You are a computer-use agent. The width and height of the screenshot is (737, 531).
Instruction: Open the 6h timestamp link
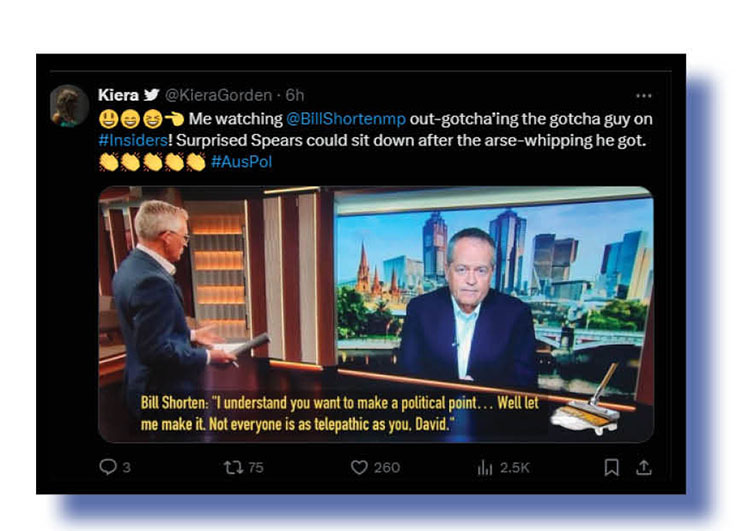coord(295,95)
